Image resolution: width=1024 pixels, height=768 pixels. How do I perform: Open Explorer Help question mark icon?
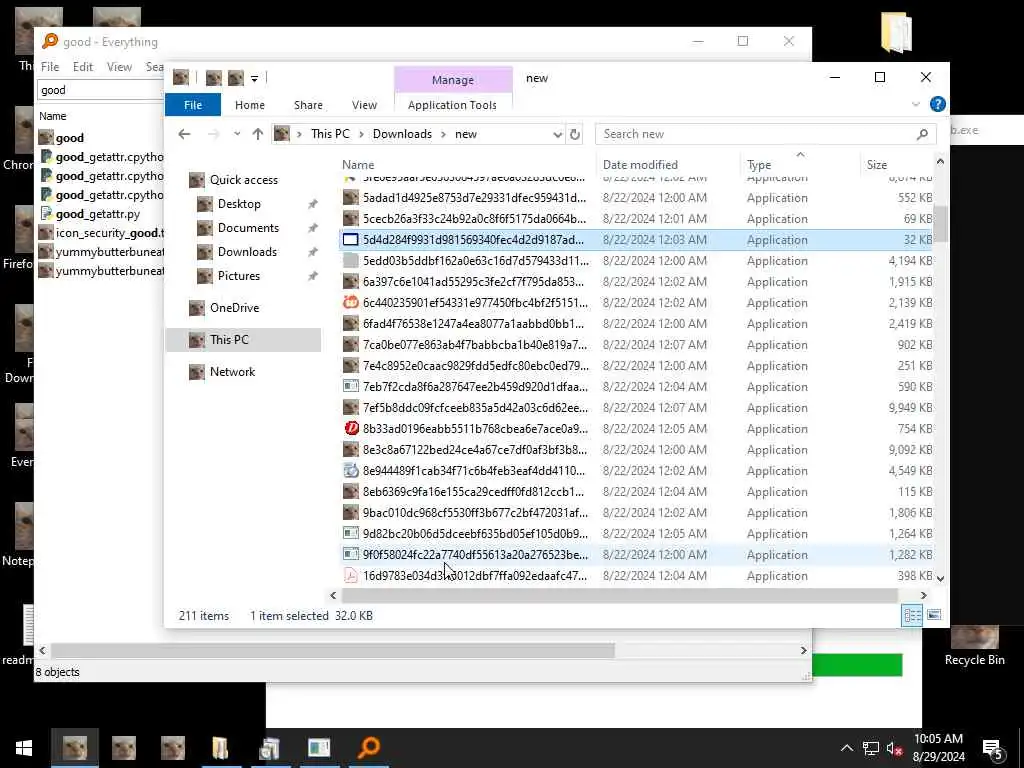938,104
